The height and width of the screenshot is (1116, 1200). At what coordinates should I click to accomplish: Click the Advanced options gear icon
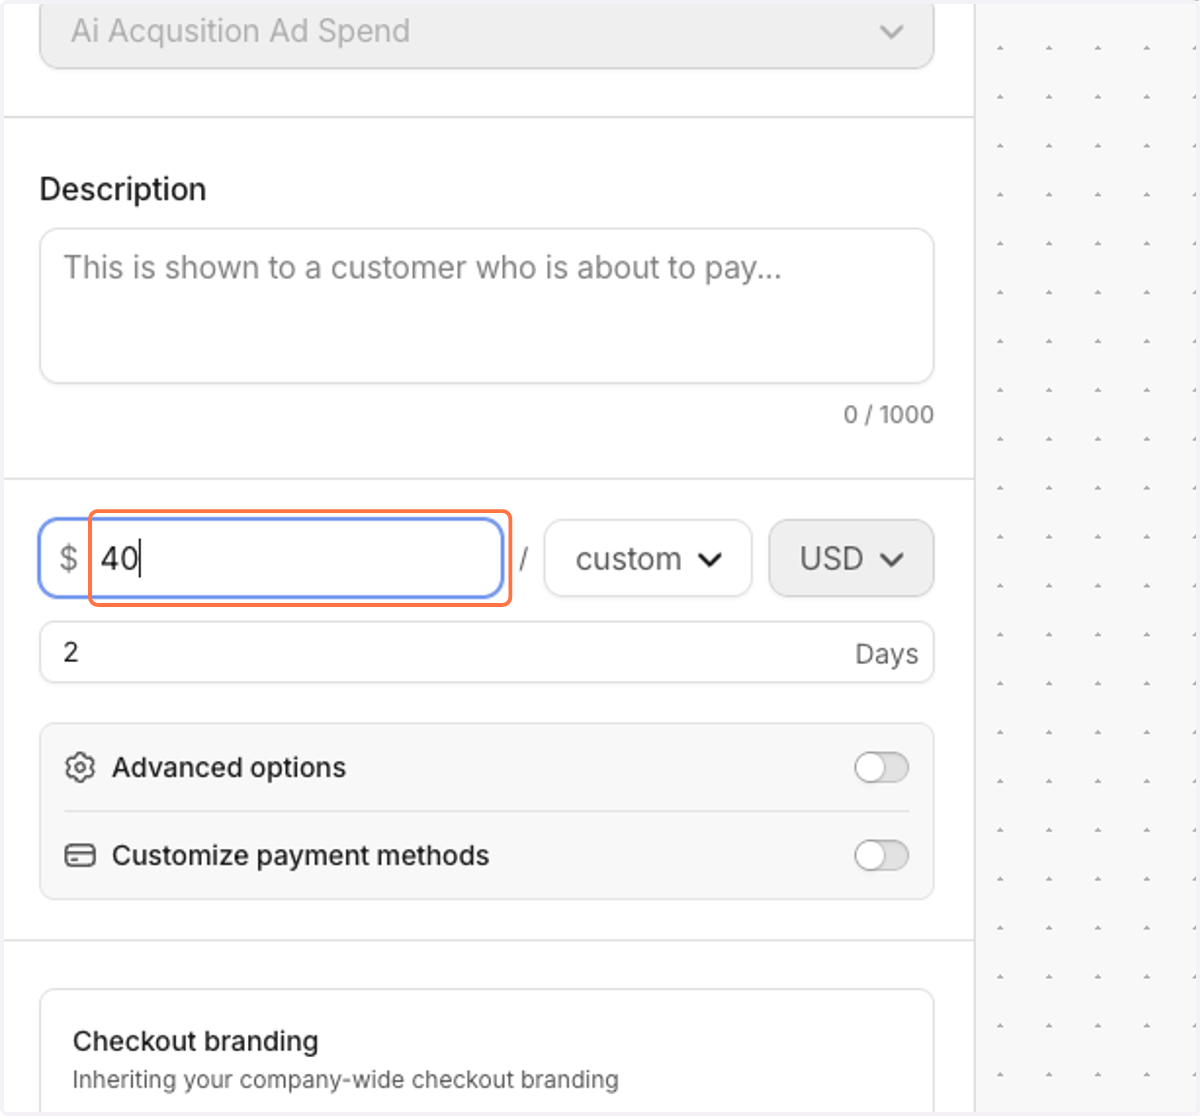click(x=80, y=768)
